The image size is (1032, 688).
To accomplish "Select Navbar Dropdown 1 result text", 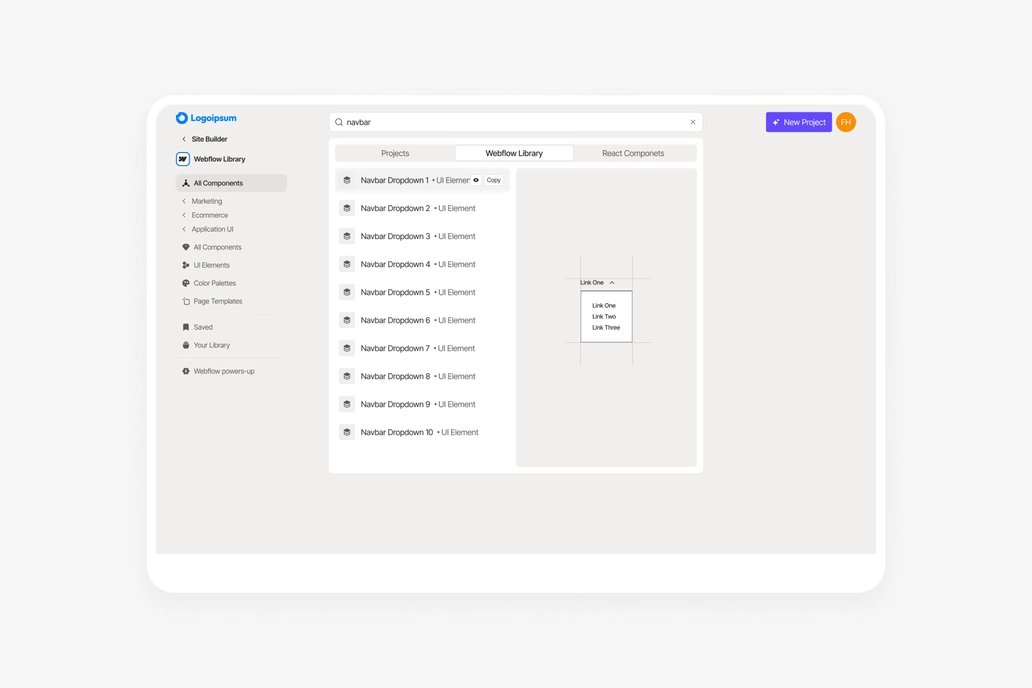I will (394, 180).
